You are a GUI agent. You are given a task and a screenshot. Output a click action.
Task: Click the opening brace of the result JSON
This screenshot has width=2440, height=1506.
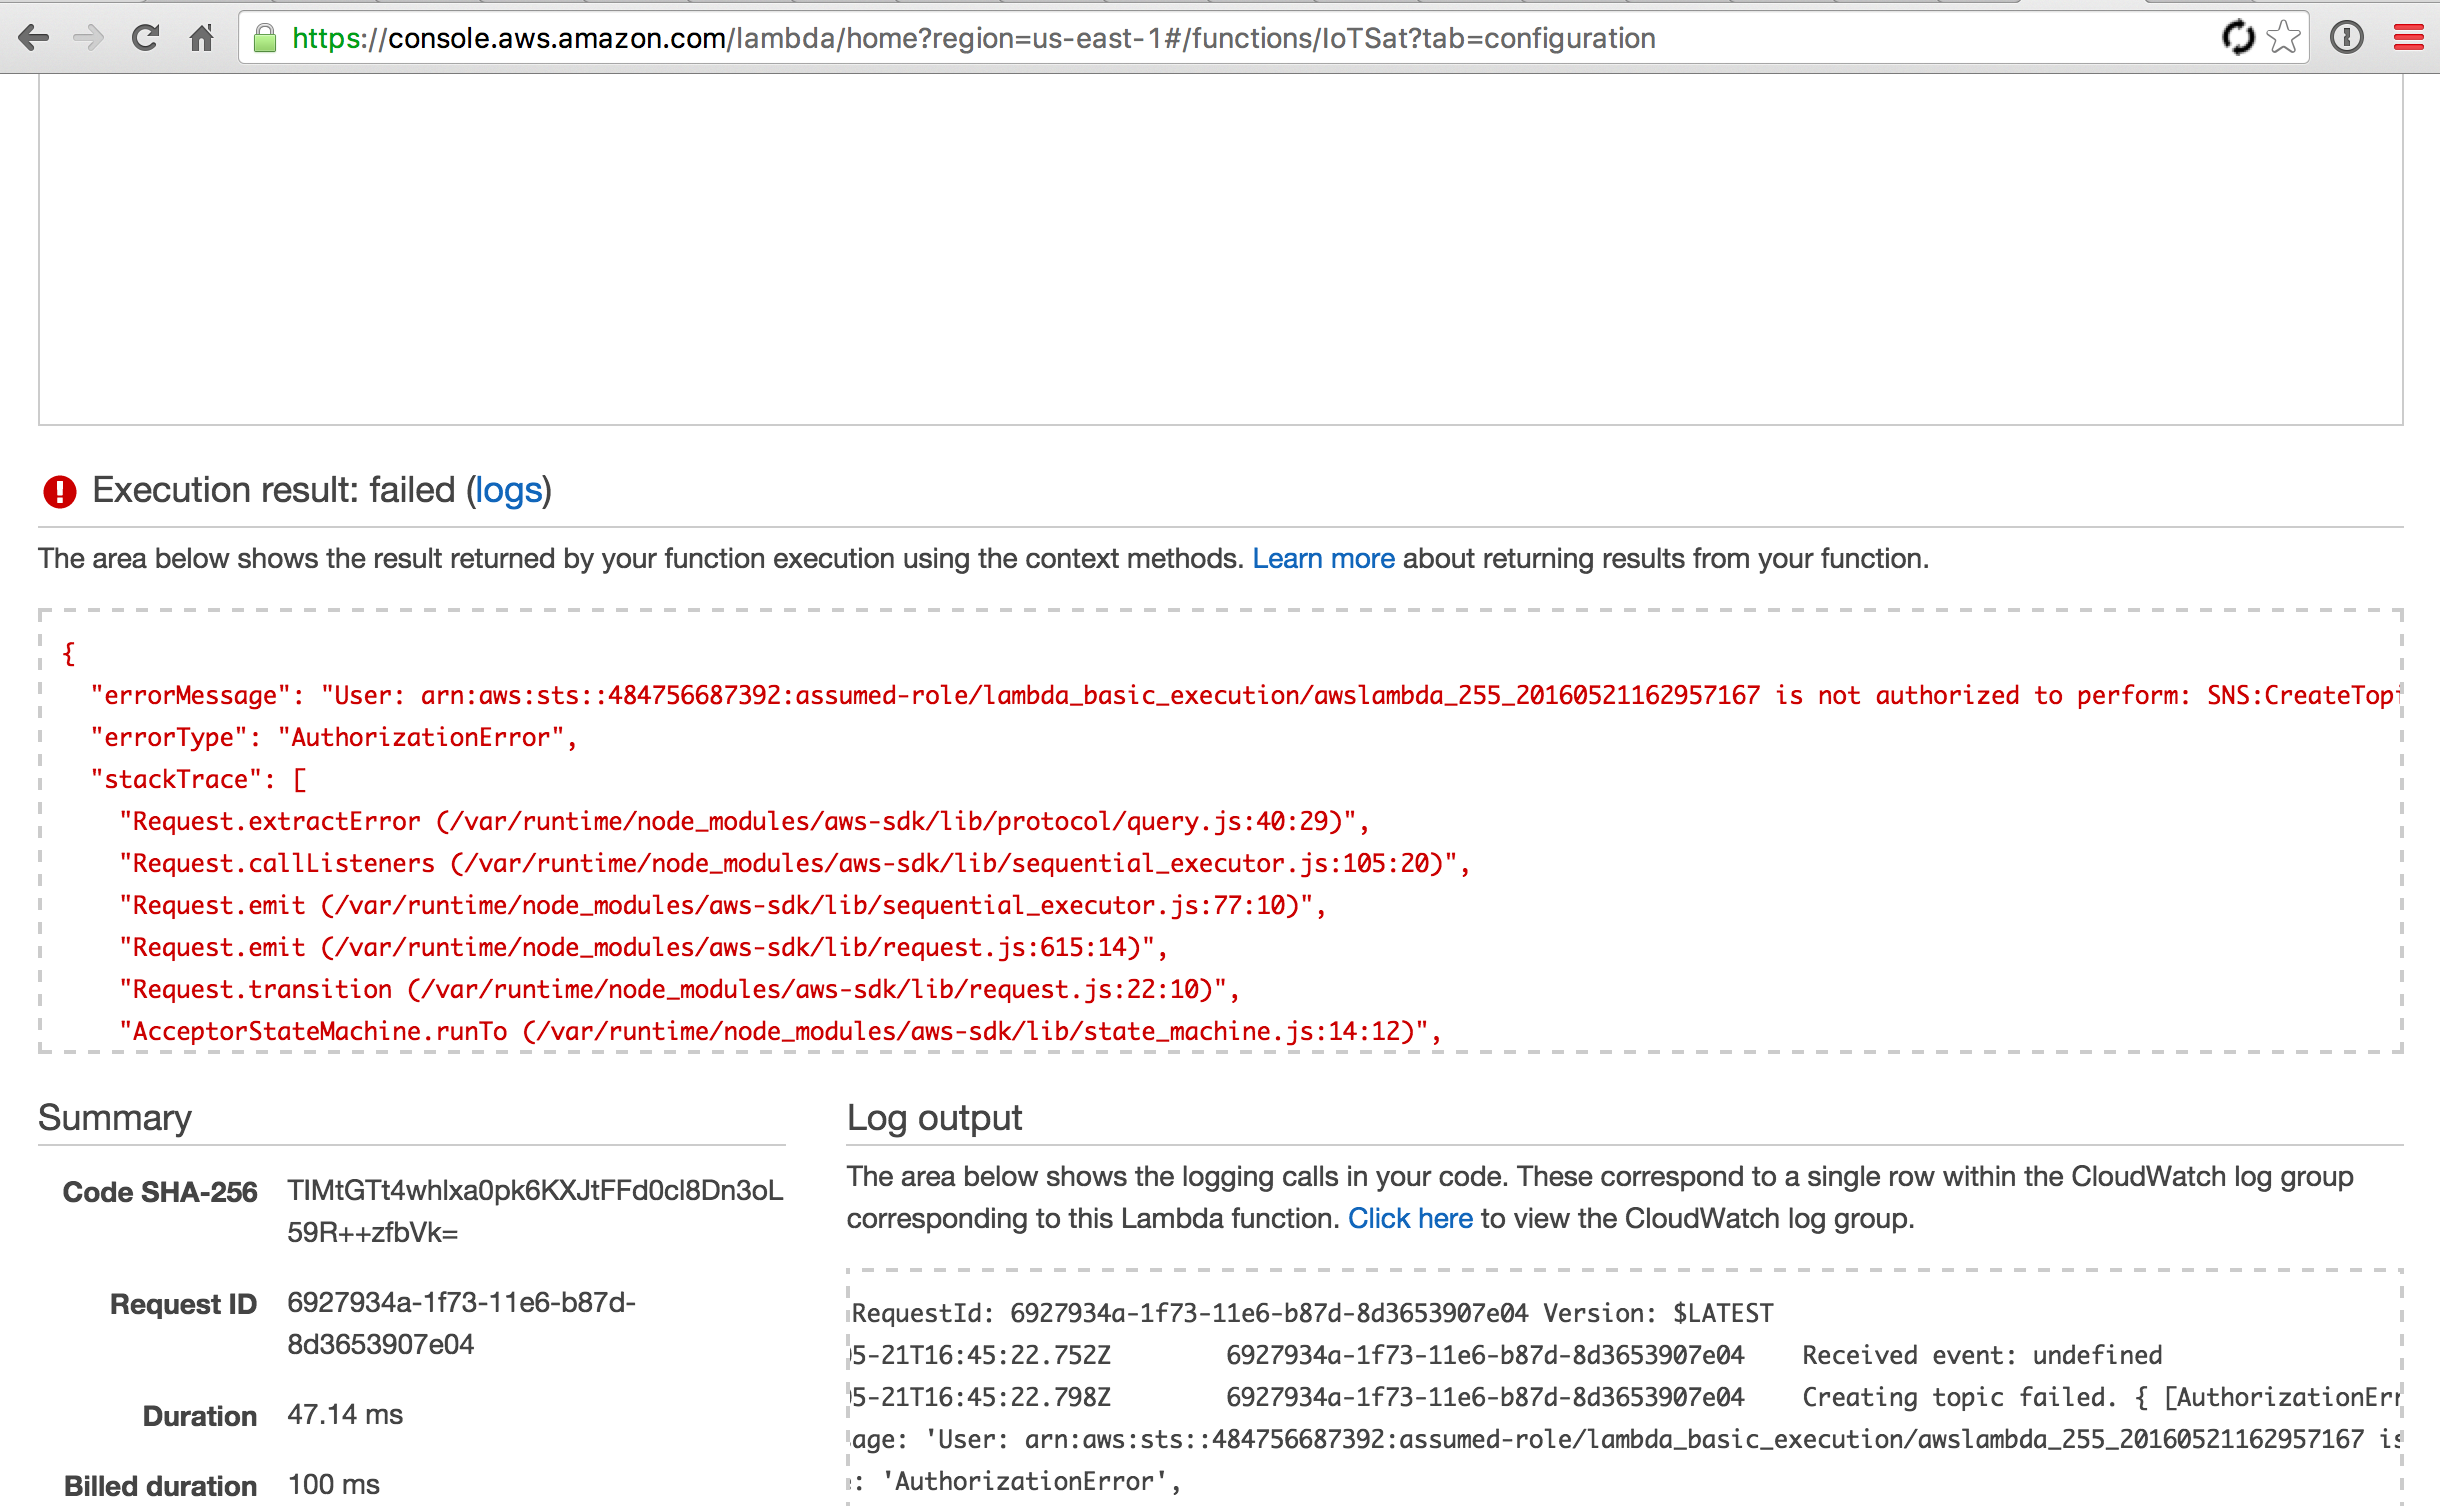pyautogui.click(x=68, y=653)
